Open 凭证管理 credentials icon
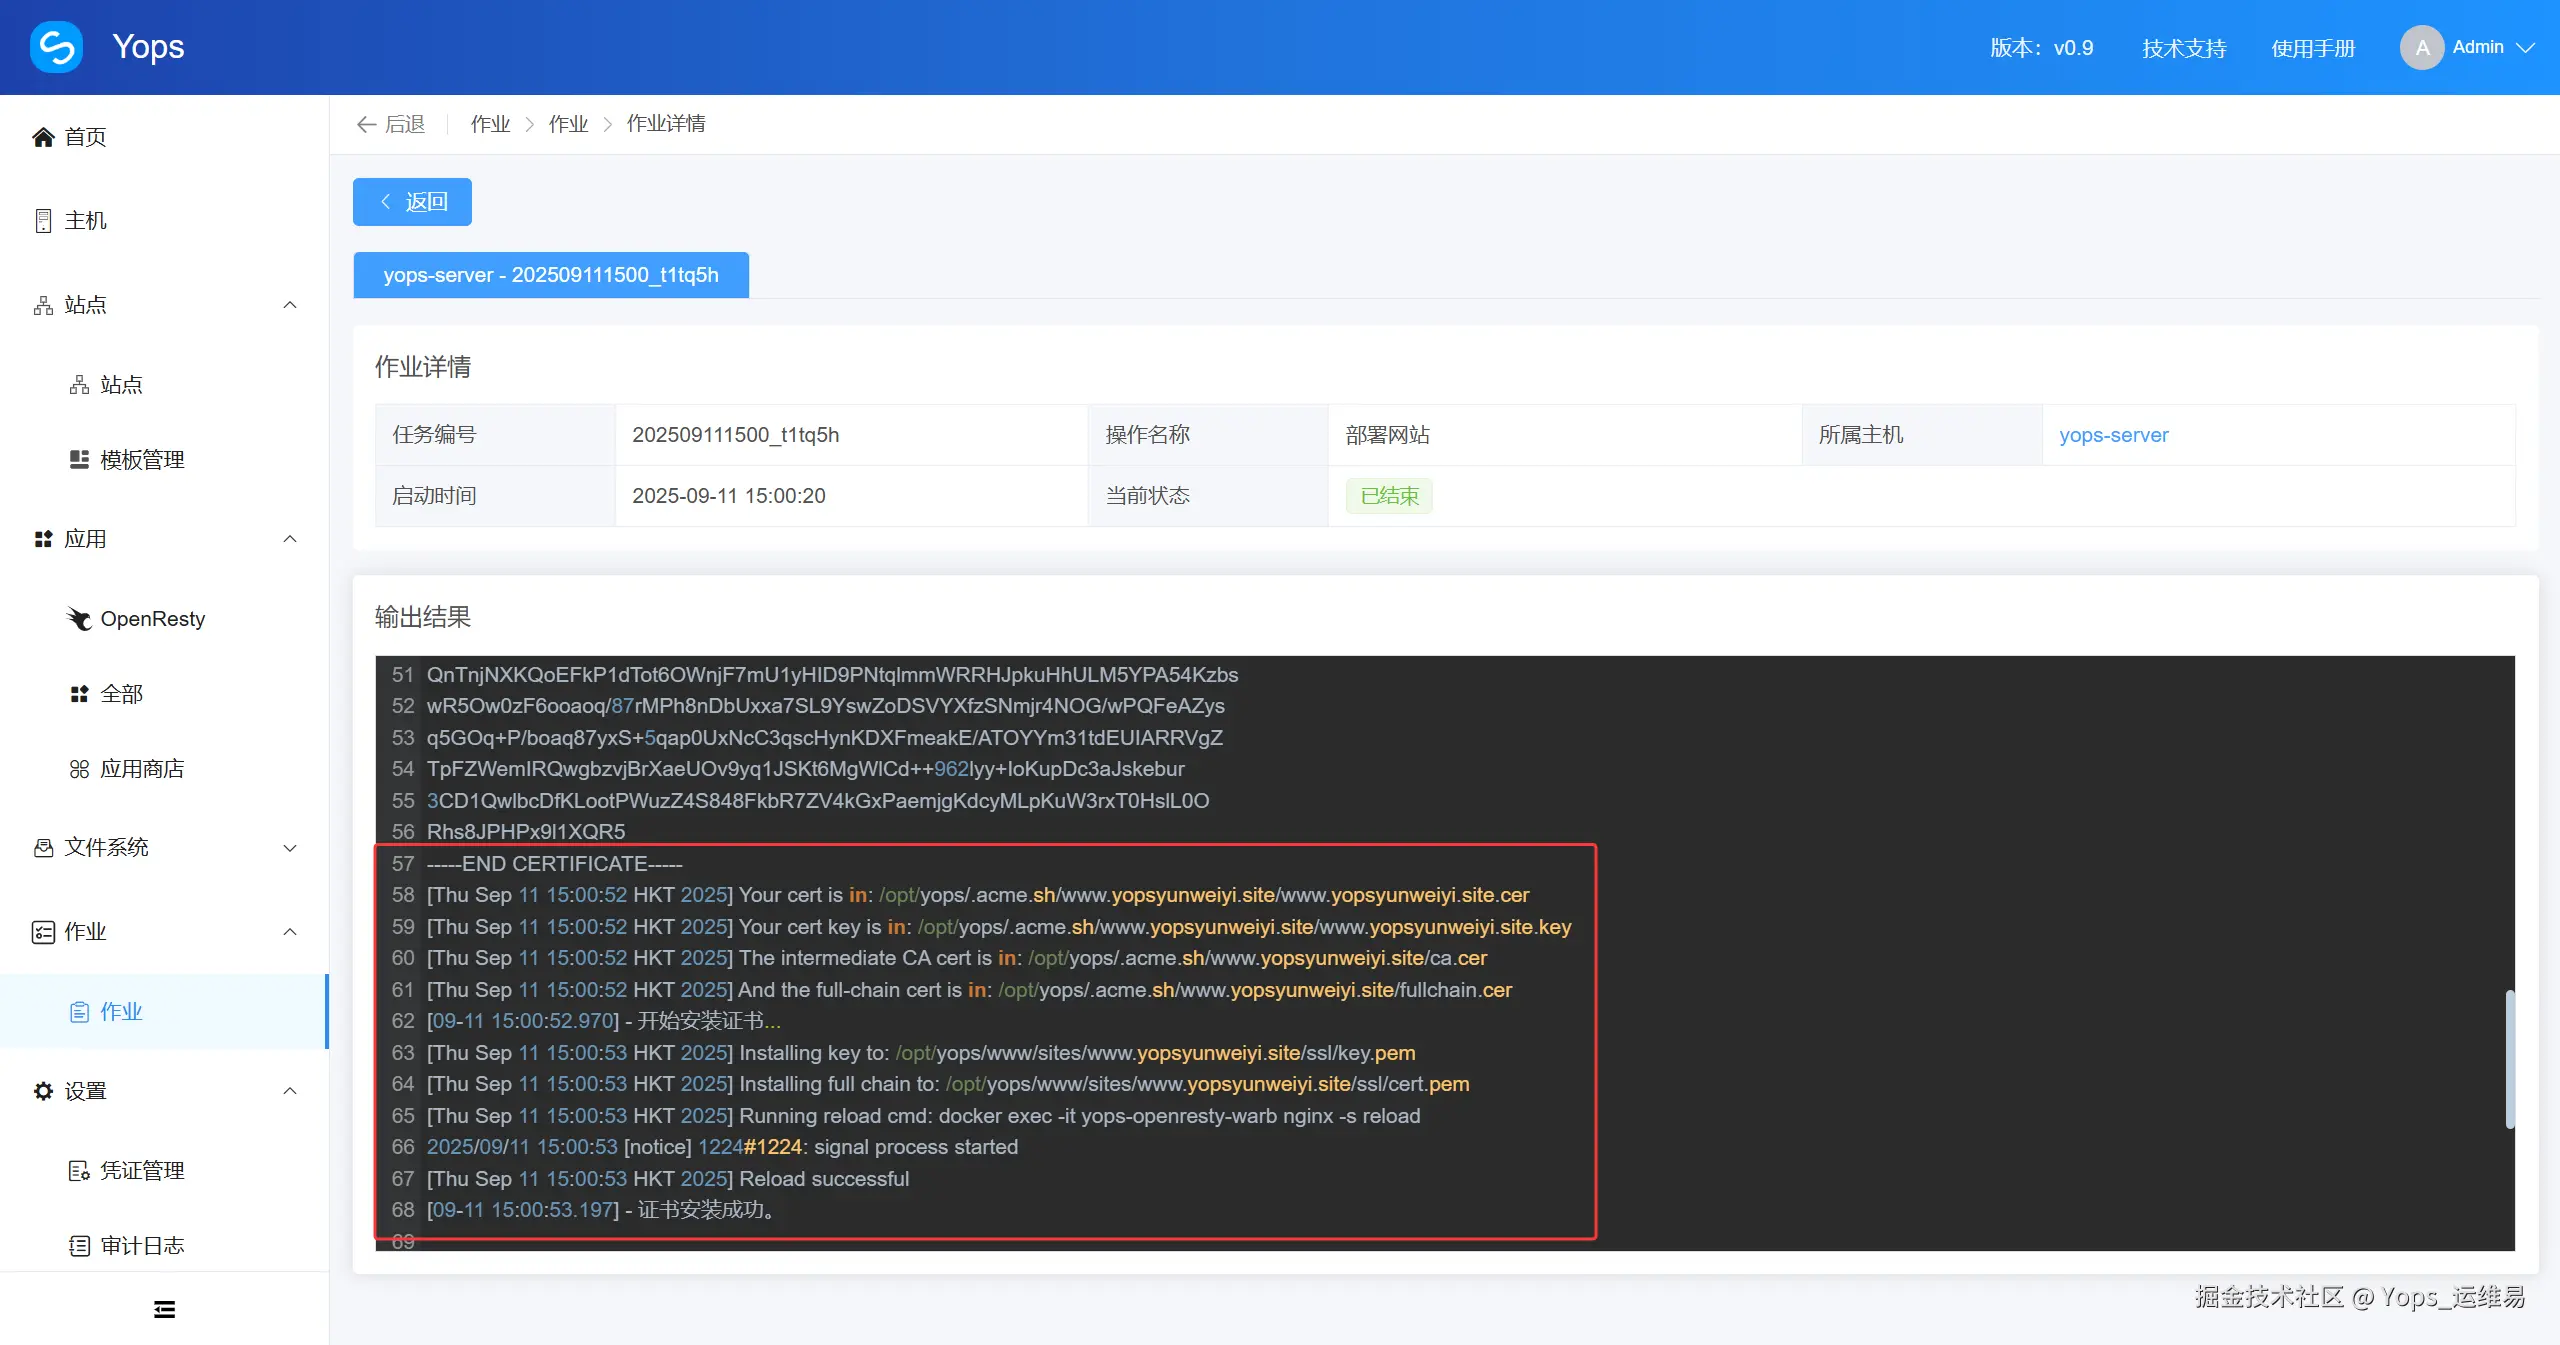This screenshot has width=2560, height=1345. point(79,1171)
